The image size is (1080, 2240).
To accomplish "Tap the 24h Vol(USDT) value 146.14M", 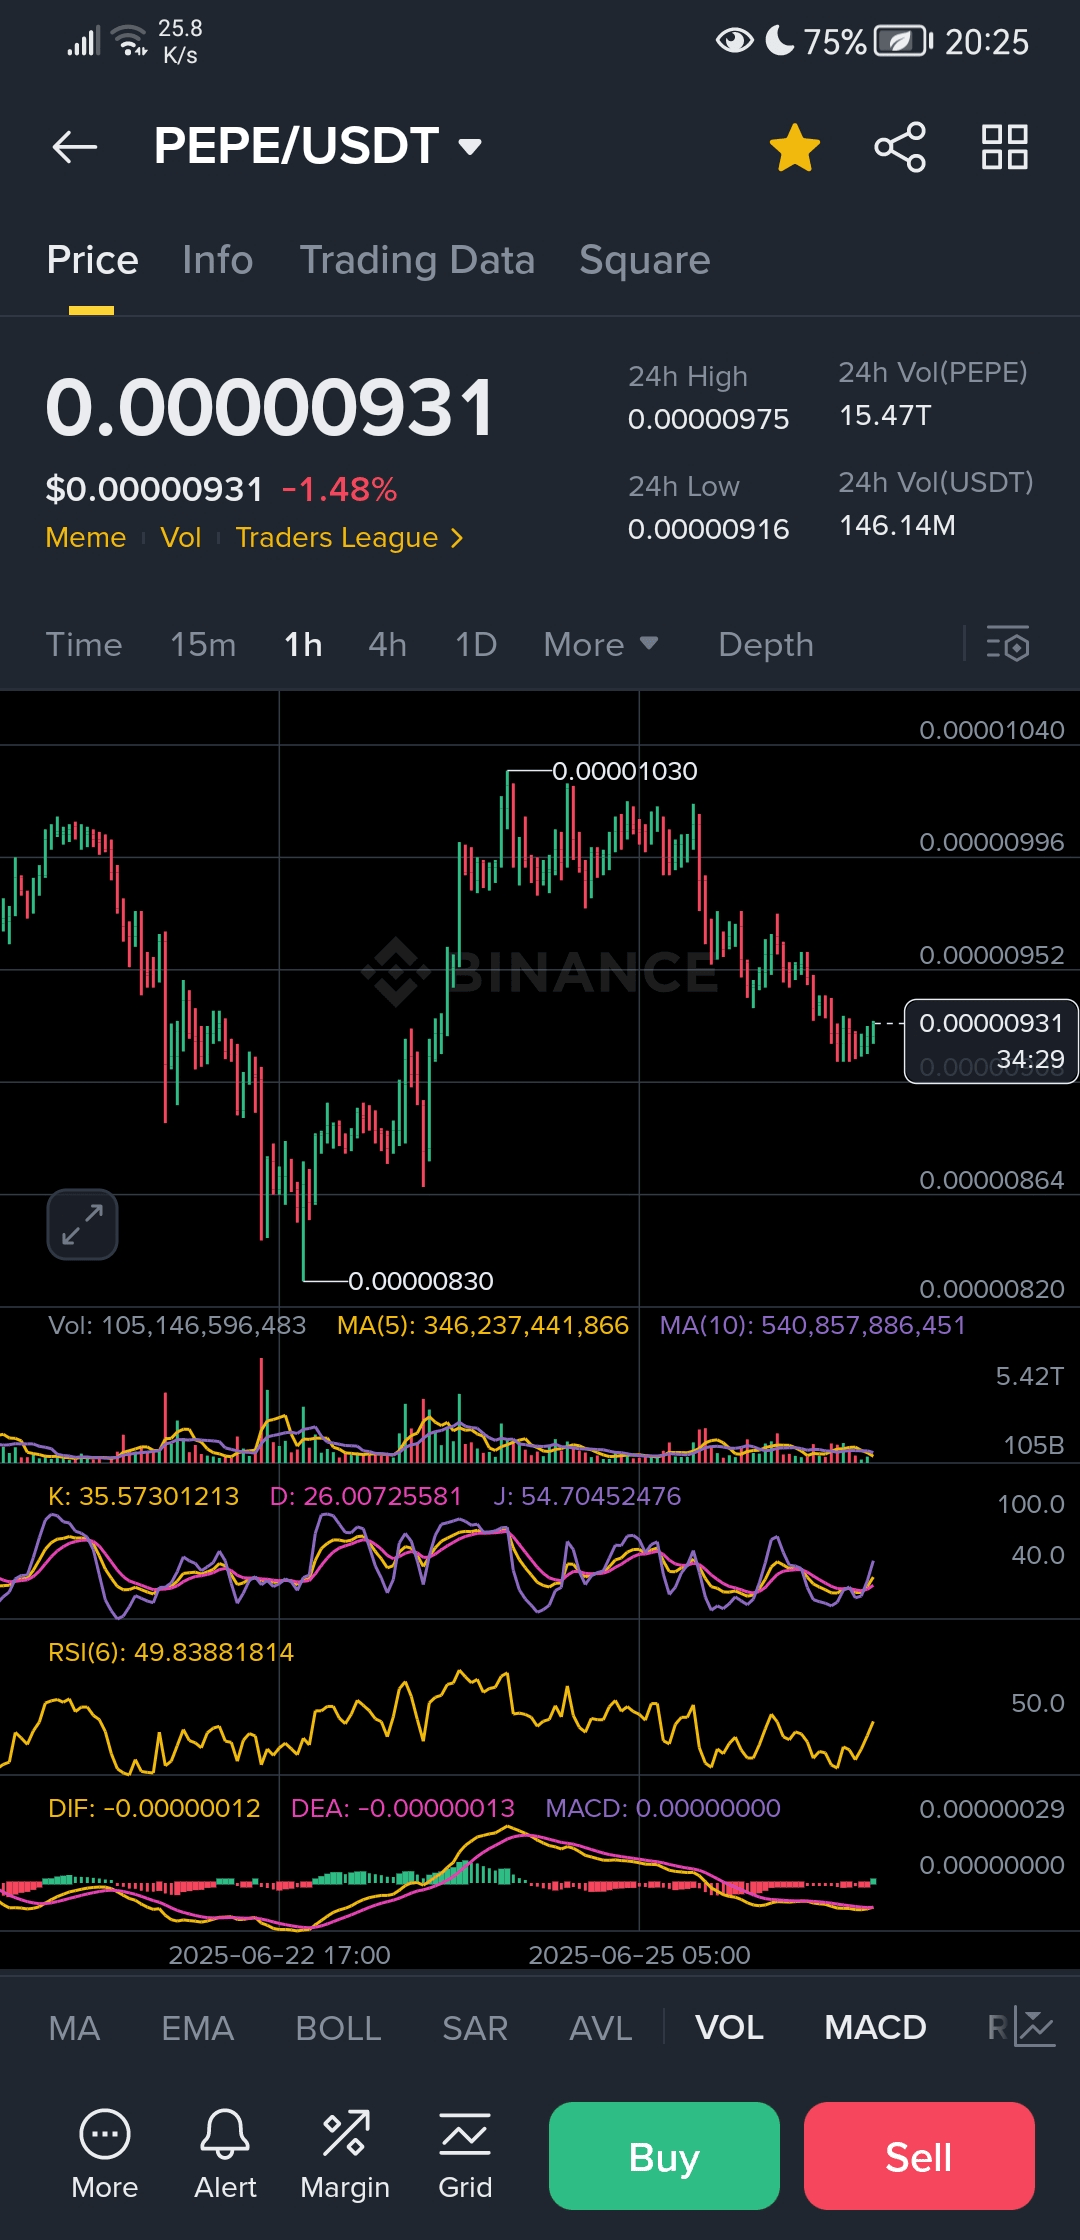I will coord(897,525).
